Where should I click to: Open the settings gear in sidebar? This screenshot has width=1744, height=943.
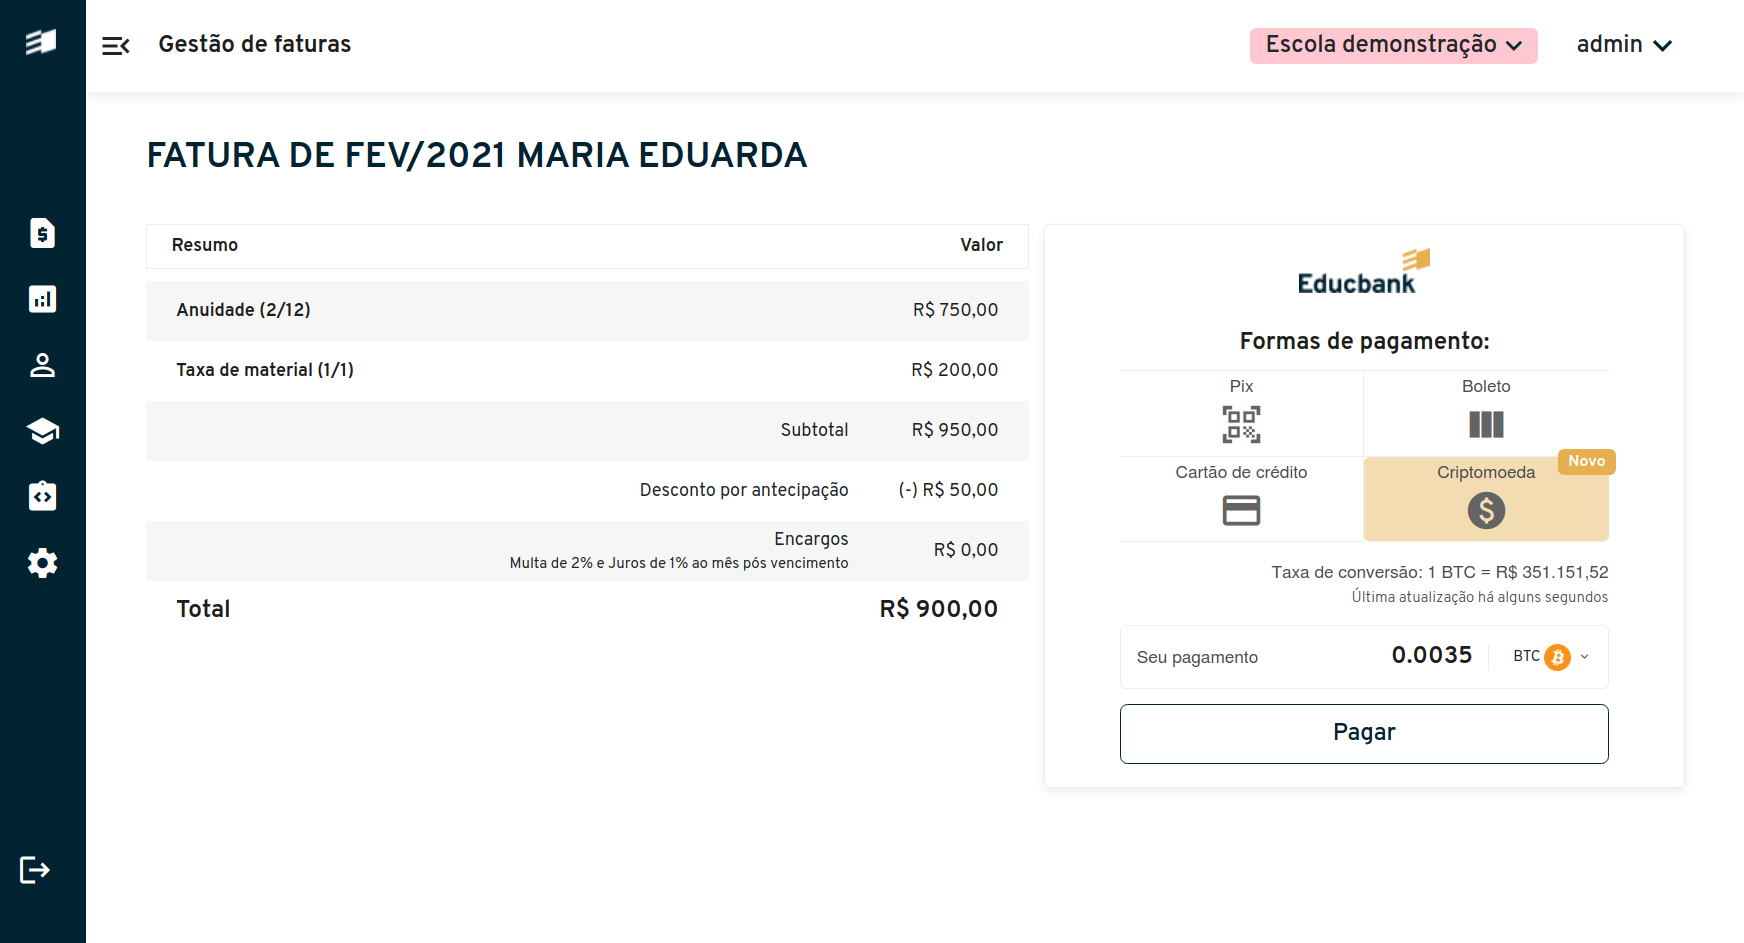coord(42,563)
